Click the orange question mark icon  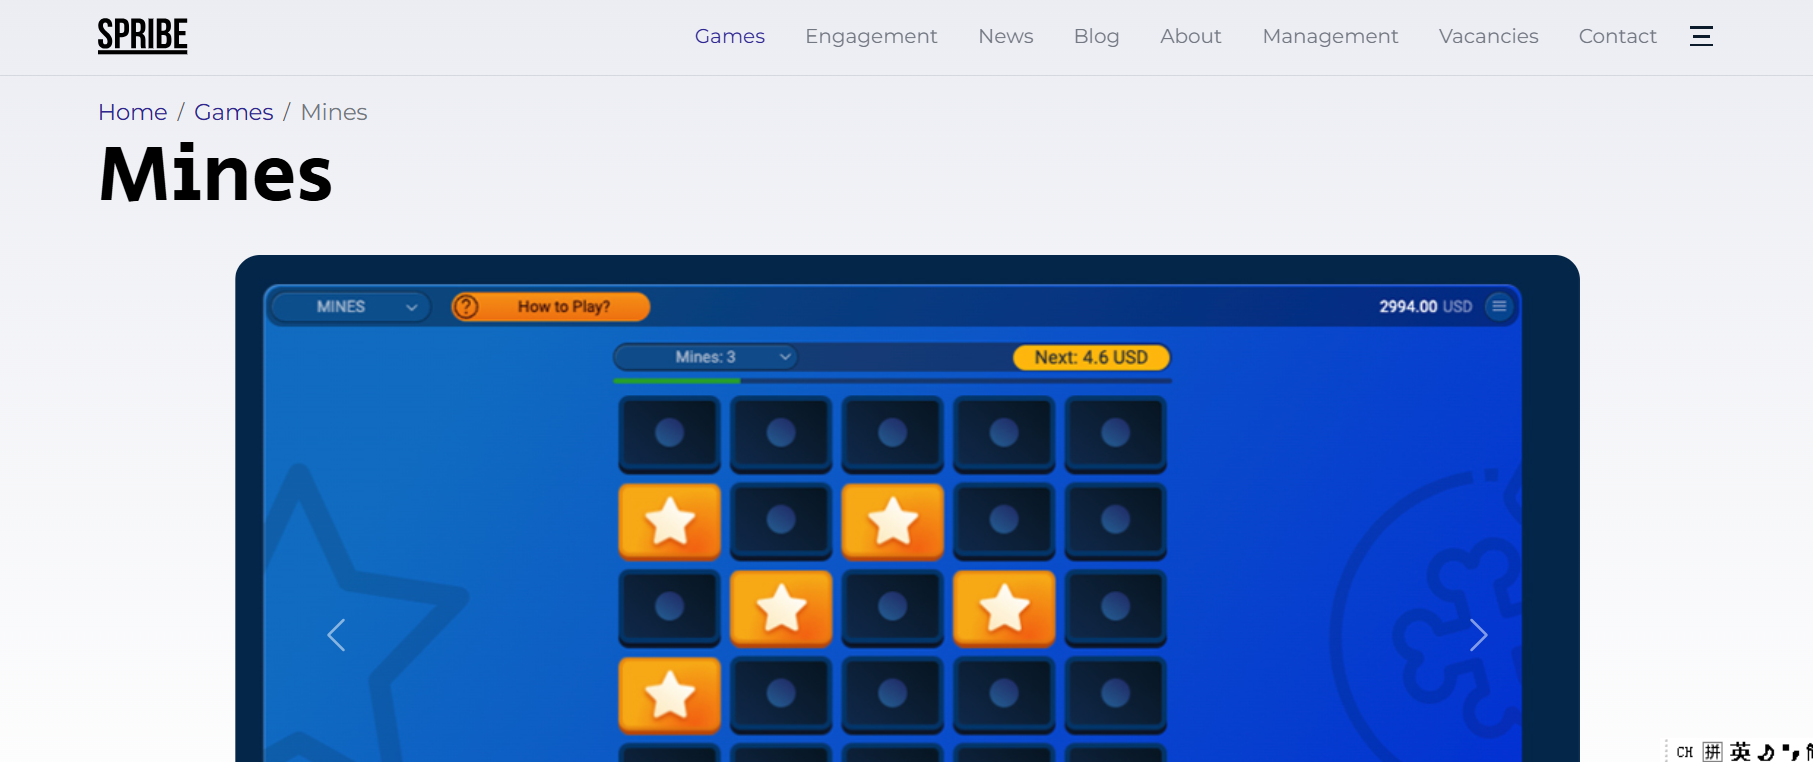point(466,307)
